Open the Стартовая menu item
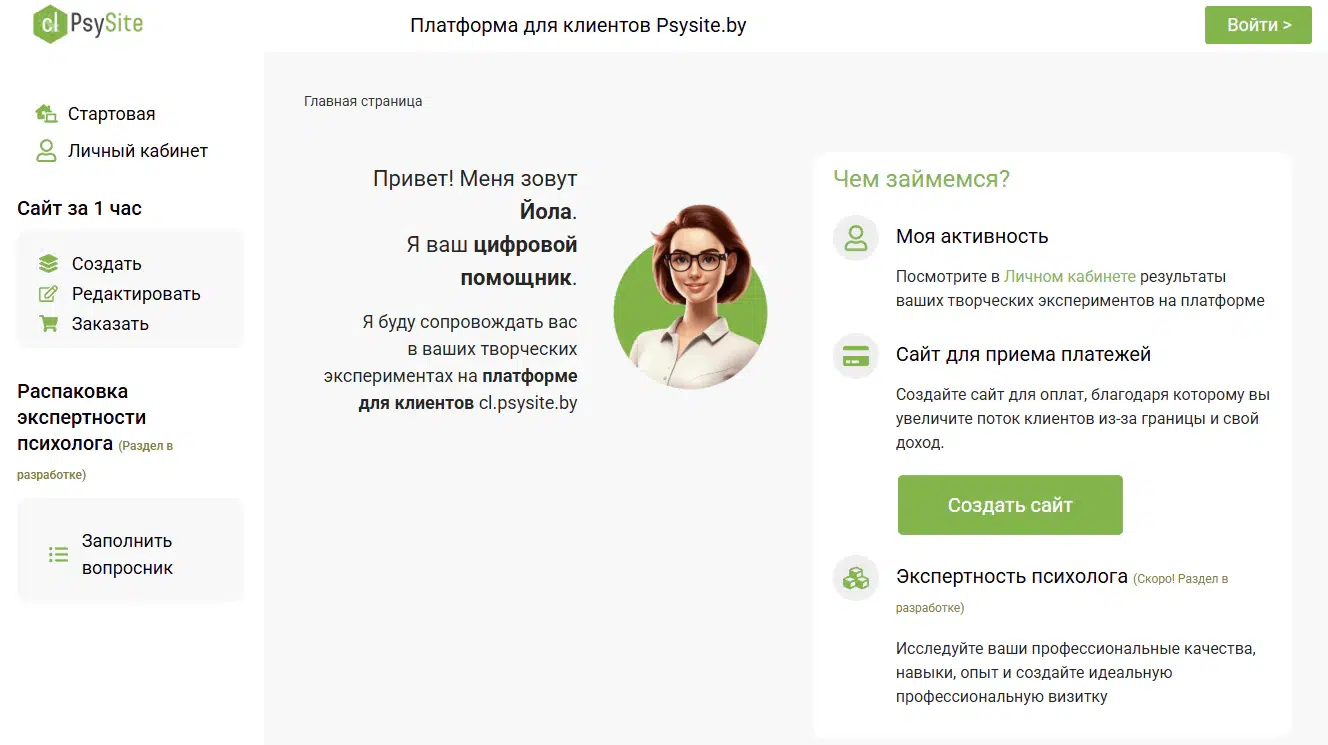Screen dimensions: 1328x745 point(112,114)
